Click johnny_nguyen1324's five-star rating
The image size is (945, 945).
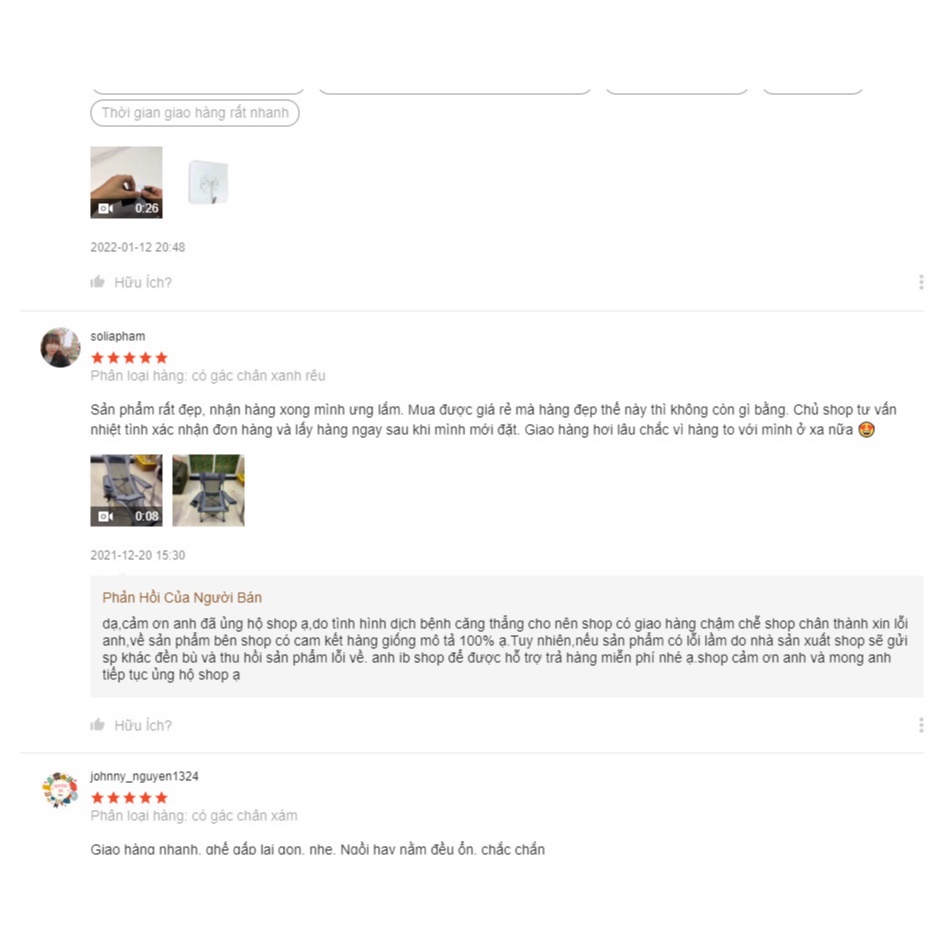(x=129, y=797)
